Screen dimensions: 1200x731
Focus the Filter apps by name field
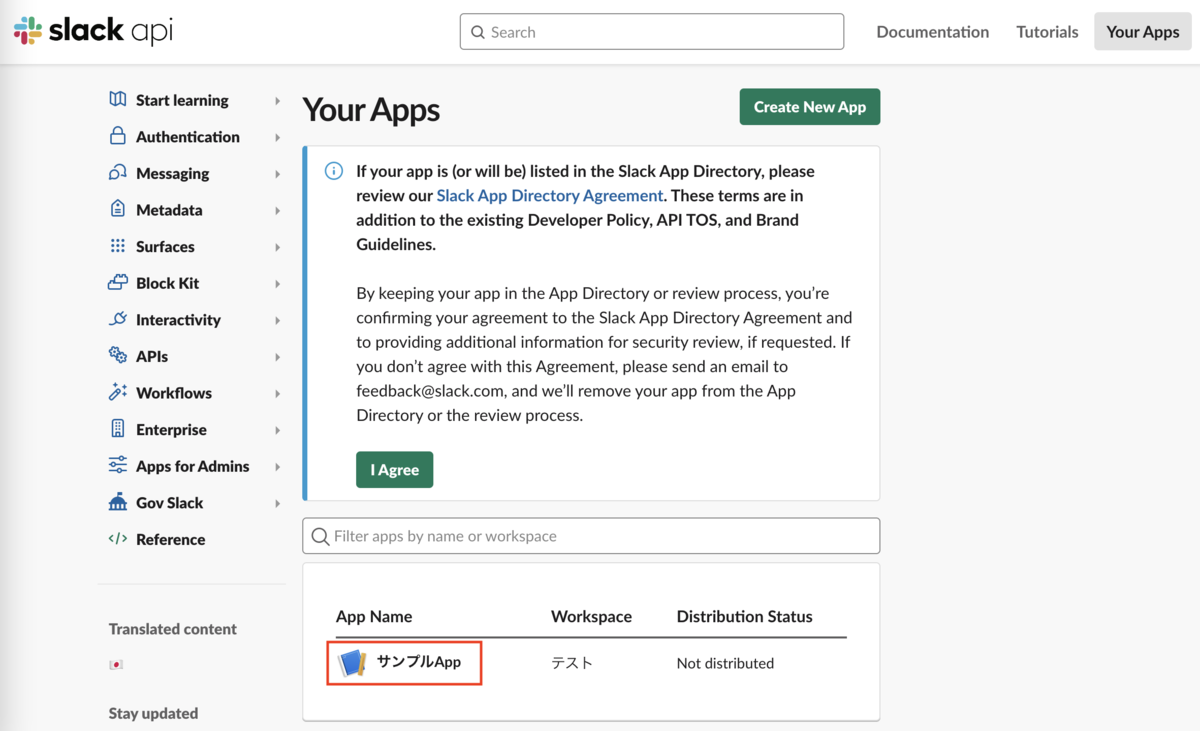(x=591, y=536)
